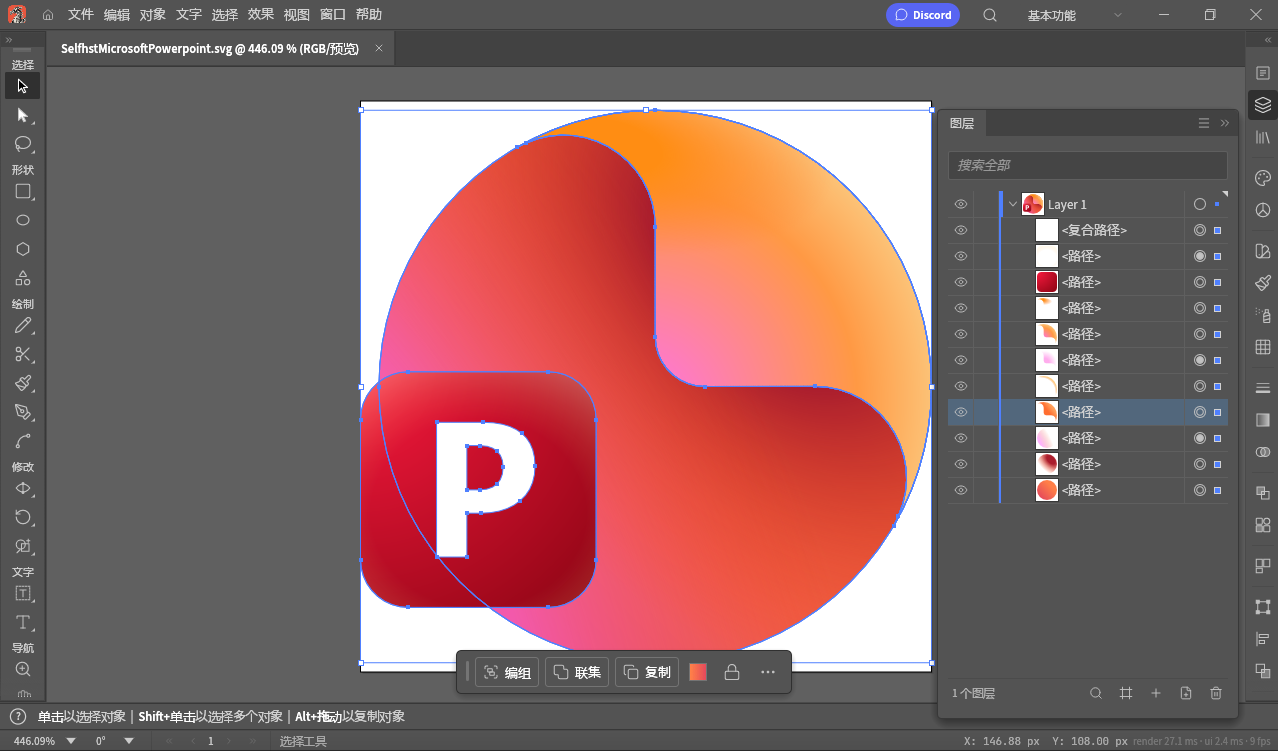This screenshot has height=751, width=1278.
Task: Click the home icon in title bar
Action: 48,15
